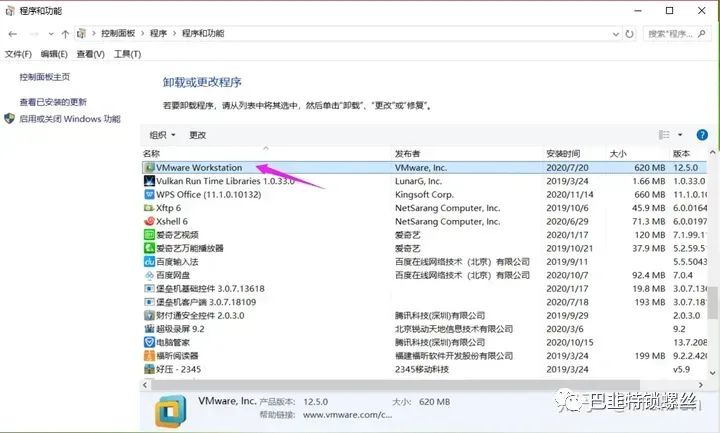Click the 2020/11/14 install date cell
The width and height of the screenshot is (720, 433).
tap(570, 195)
